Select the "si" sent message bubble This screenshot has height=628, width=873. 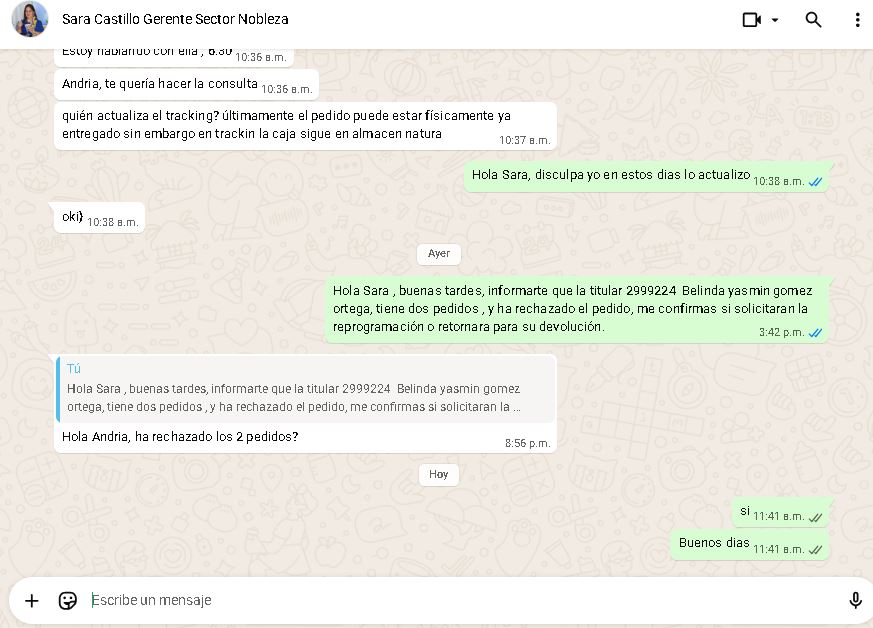(745, 511)
